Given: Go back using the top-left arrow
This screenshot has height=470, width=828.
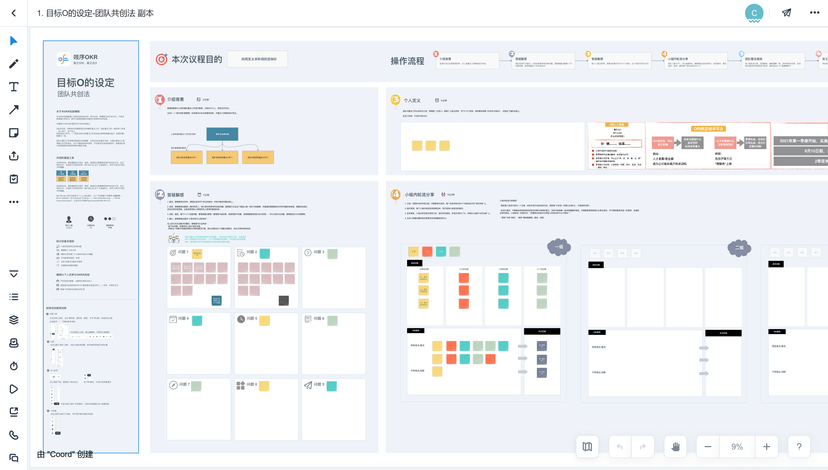Looking at the screenshot, I should click(x=14, y=13).
